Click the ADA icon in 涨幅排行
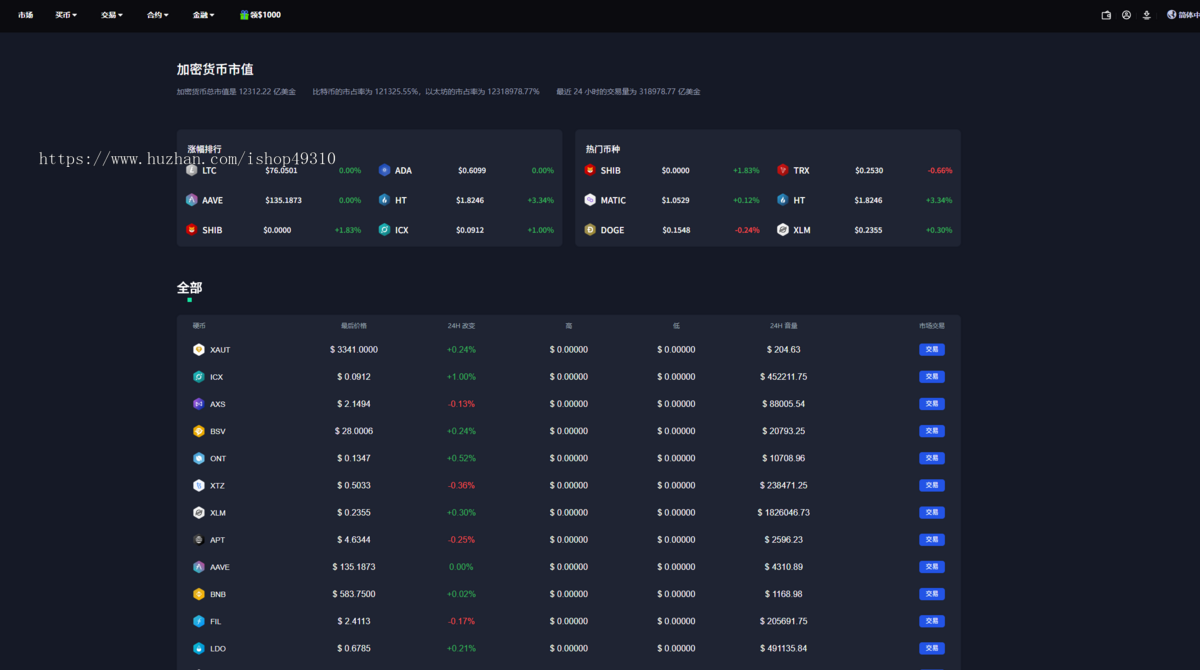Screen dimensions: 1200x670 384,170
